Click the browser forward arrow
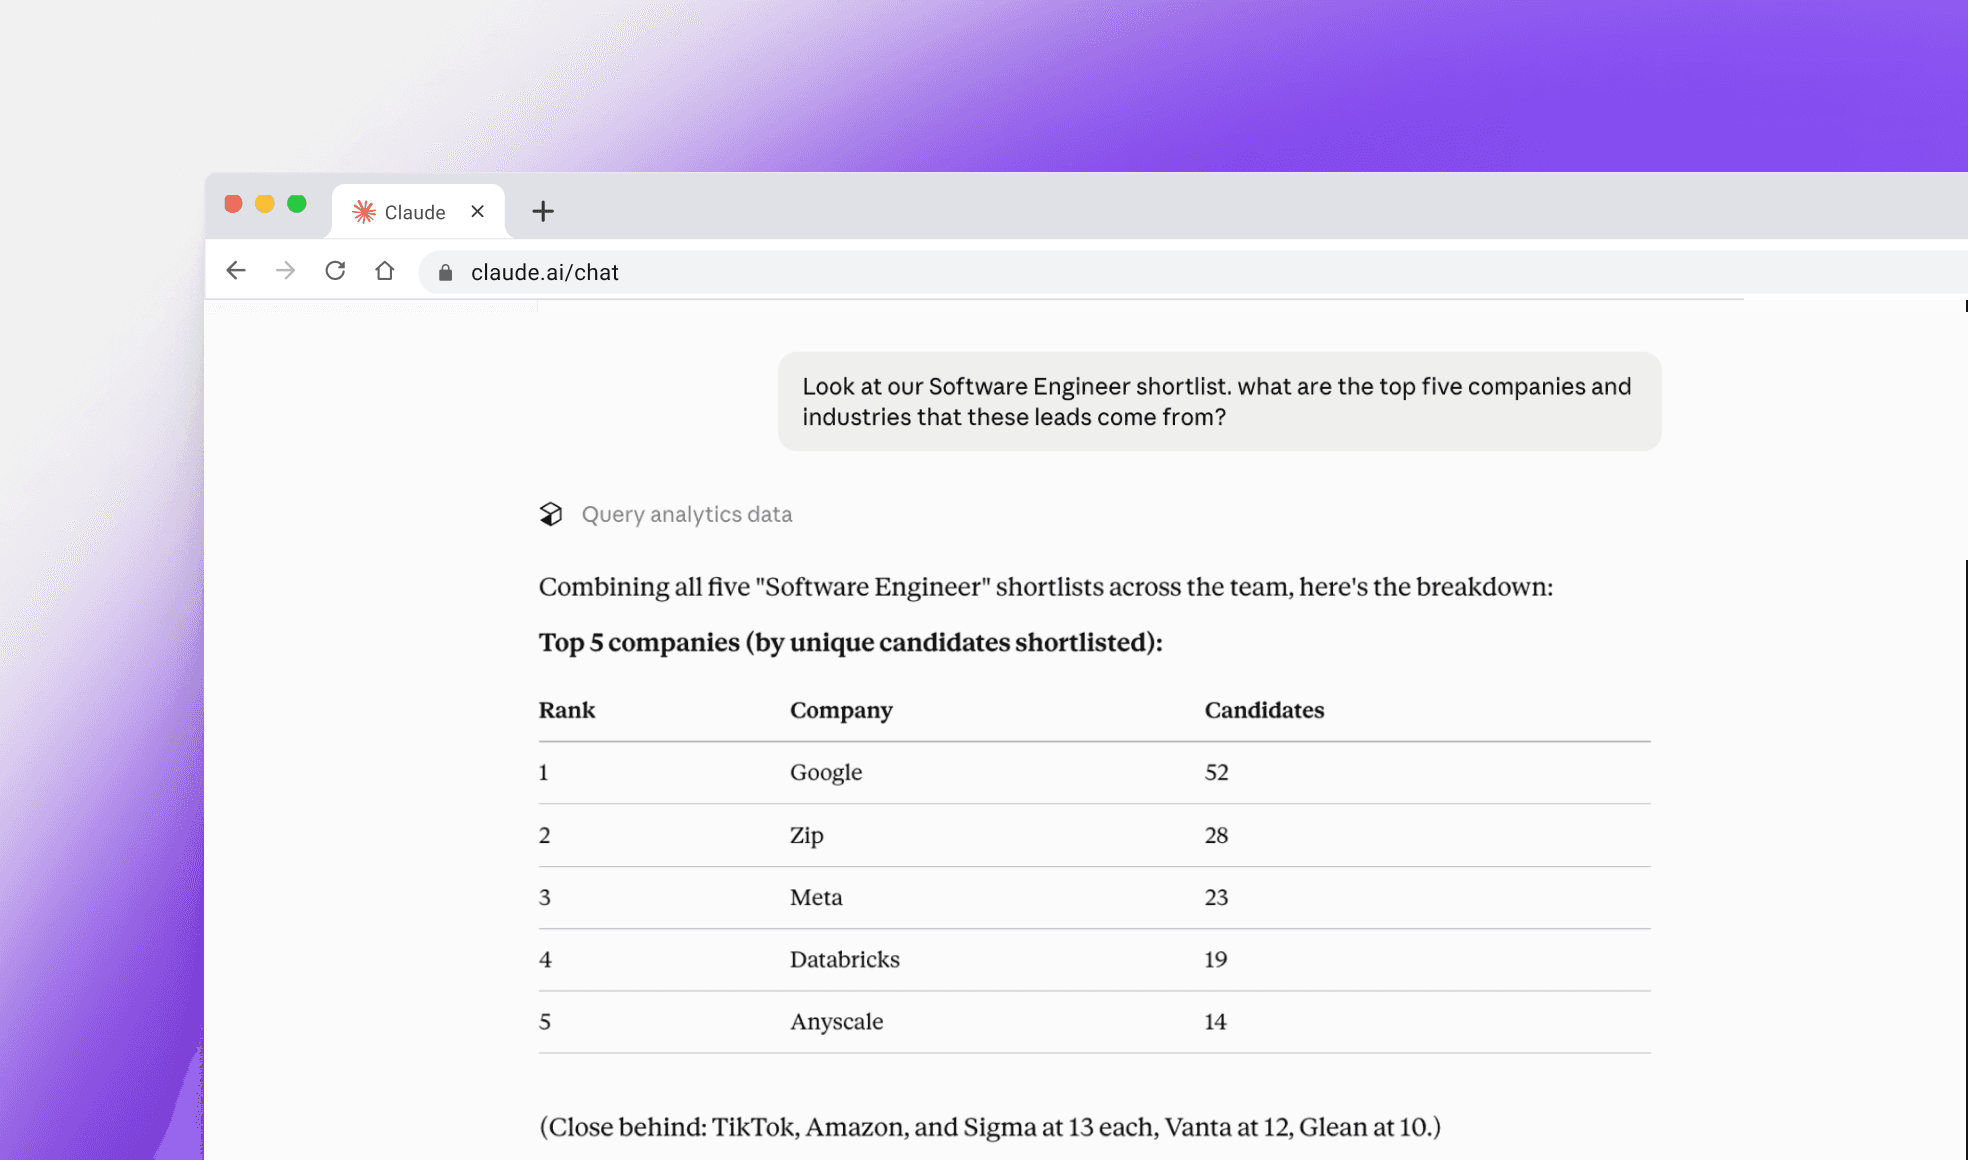 point(286,271)
